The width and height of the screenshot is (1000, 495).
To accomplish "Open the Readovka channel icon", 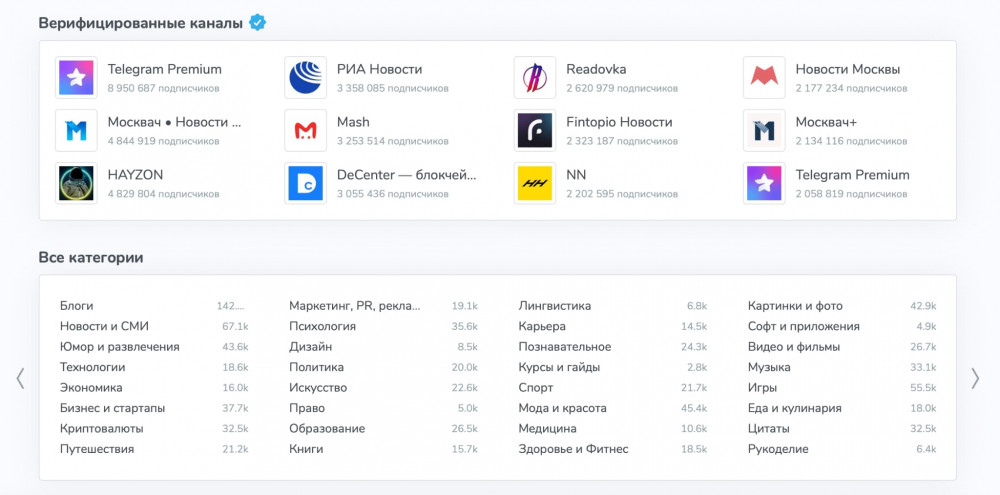I will point(534,78).
